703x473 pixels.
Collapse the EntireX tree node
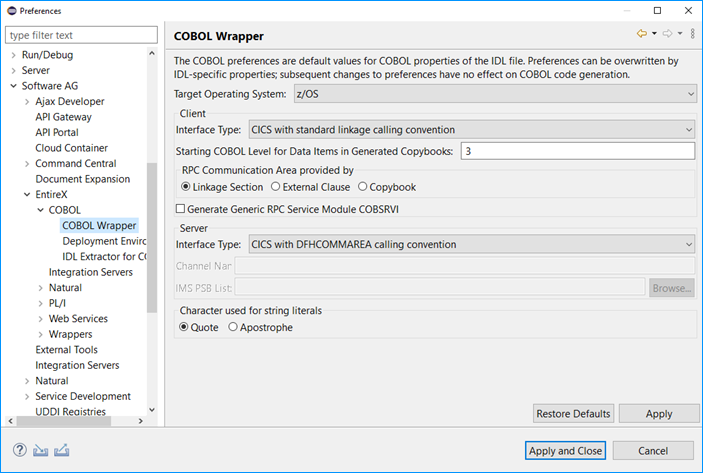27,195
